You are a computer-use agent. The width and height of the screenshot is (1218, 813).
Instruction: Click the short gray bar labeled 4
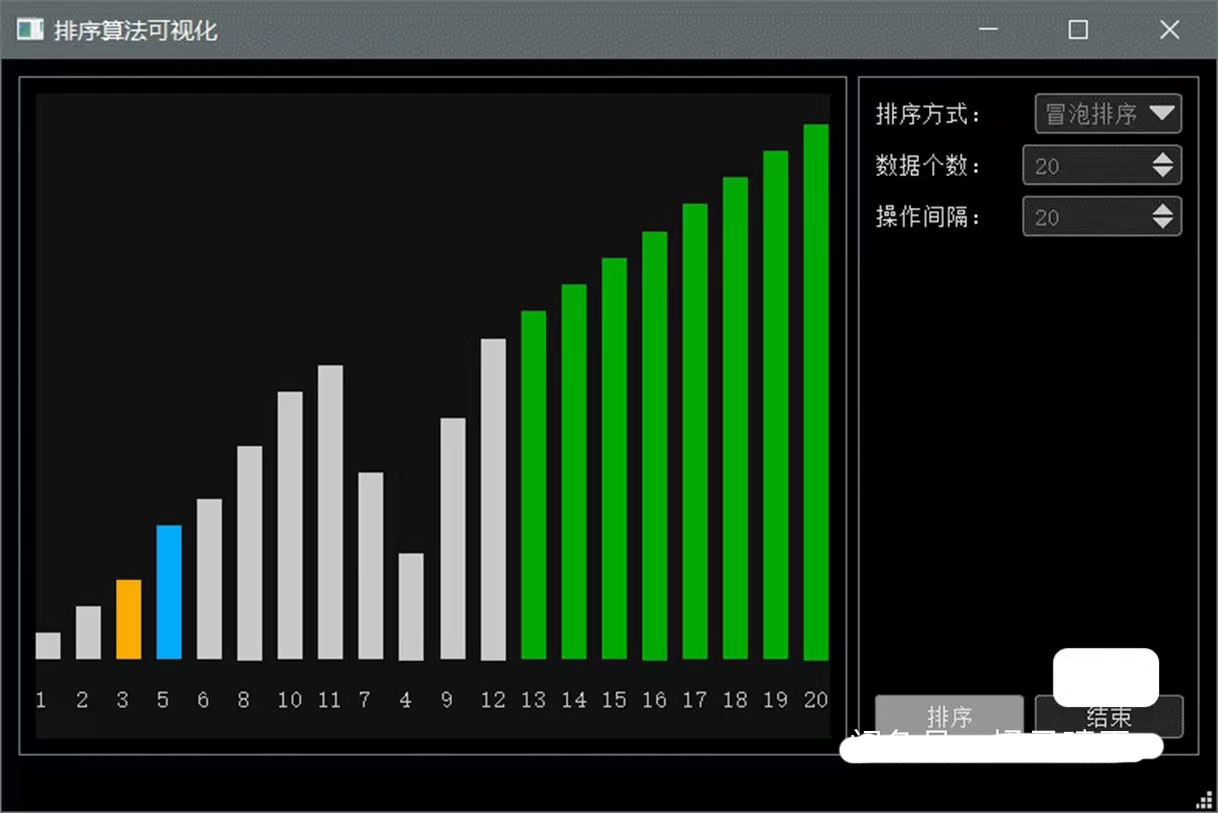(x=411, y=606)
